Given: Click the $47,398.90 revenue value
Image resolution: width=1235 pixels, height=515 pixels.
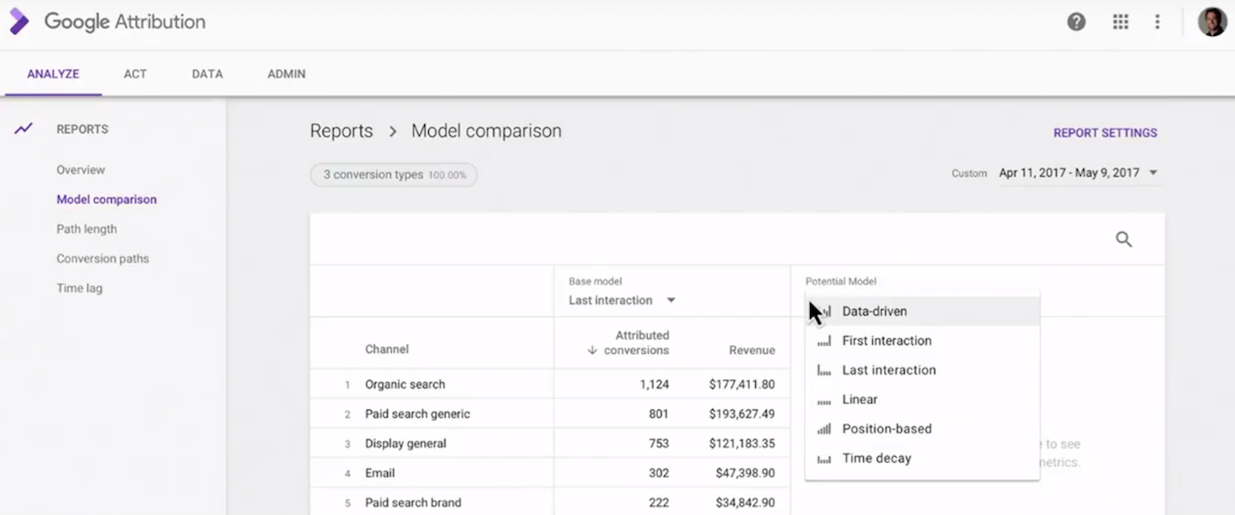Looking at the screenshot, I should tap(746, 473).
